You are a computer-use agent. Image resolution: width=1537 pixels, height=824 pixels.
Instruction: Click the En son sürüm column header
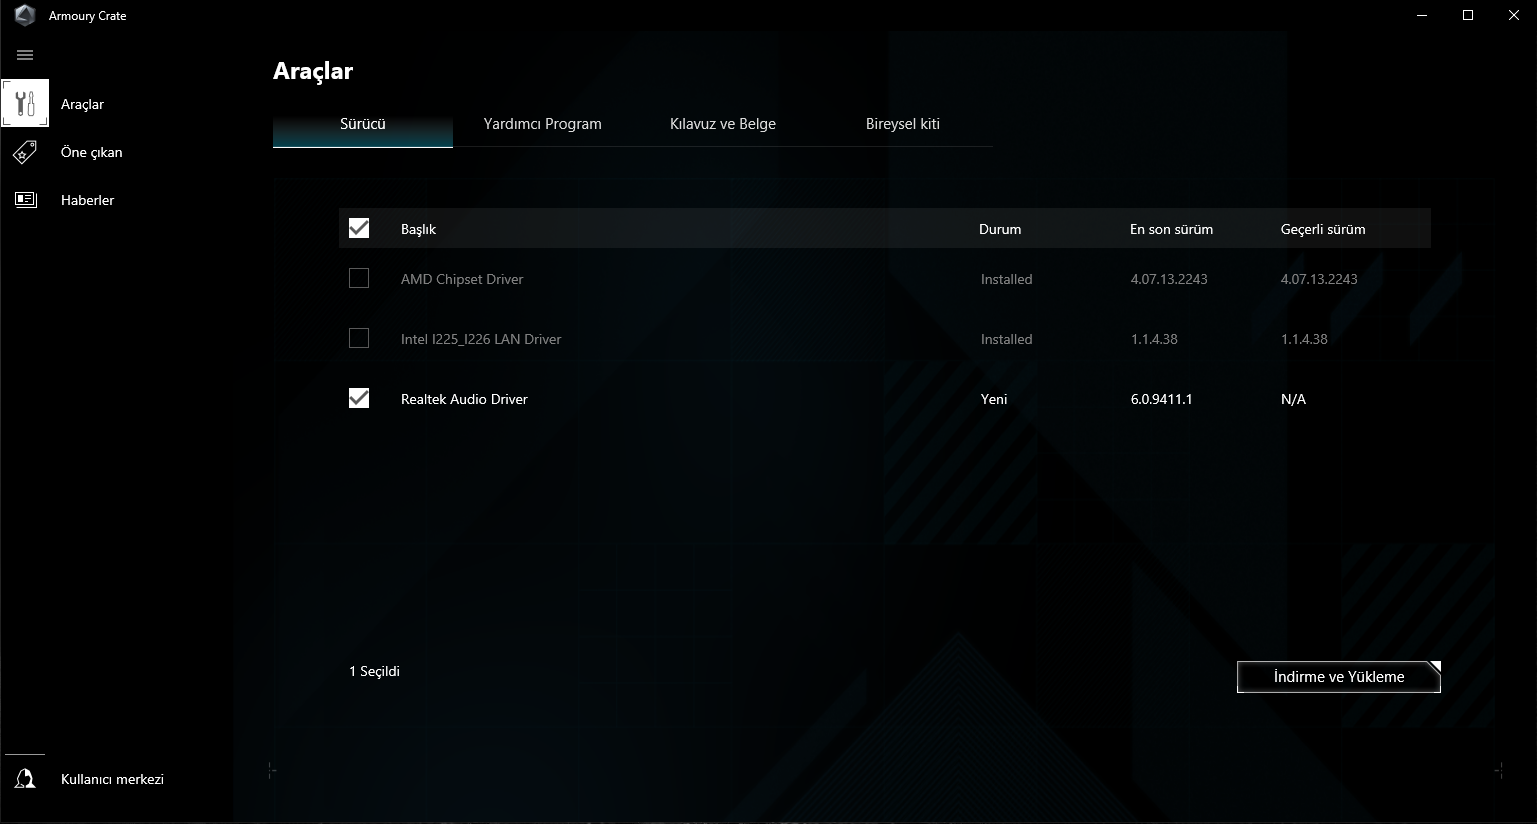[1172, 229]
